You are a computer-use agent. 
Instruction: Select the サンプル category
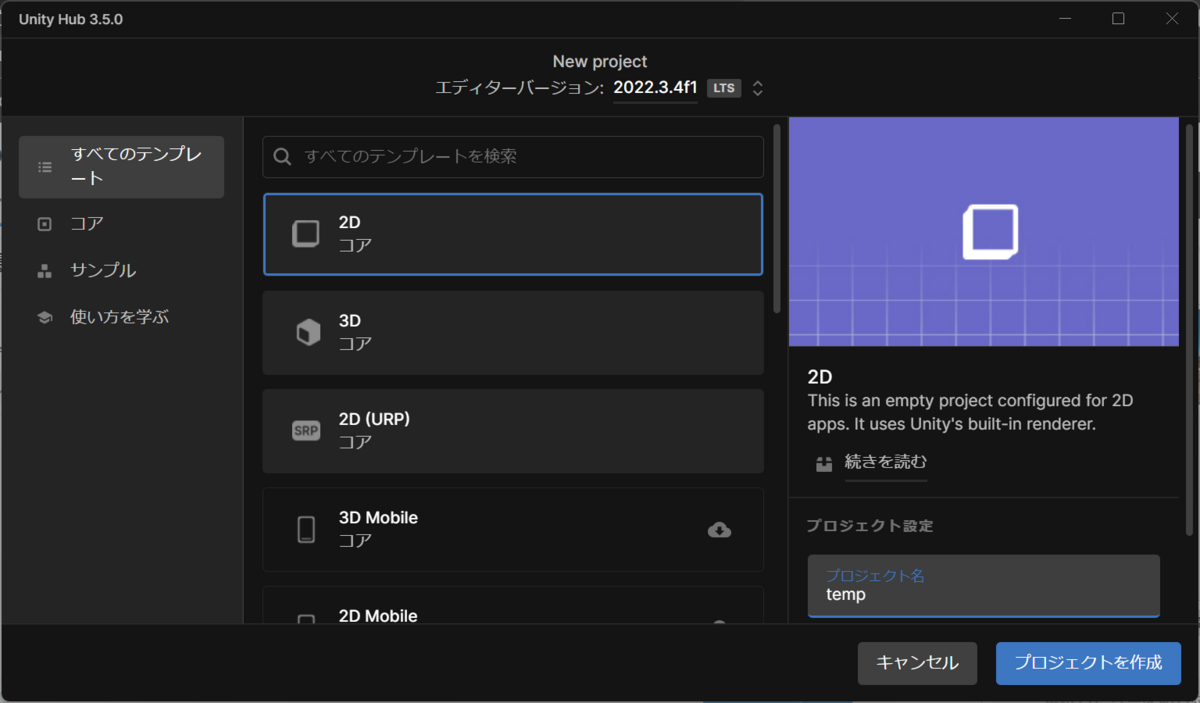[121, 271]
